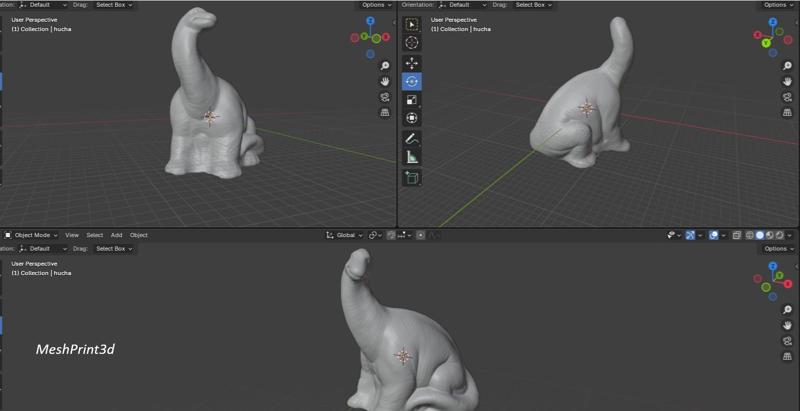The width and height of the screenshot is (800, 411).
Task: Click "(1) Collection | hucha" in bottom viewport
Action: click(x=41, y=273)
